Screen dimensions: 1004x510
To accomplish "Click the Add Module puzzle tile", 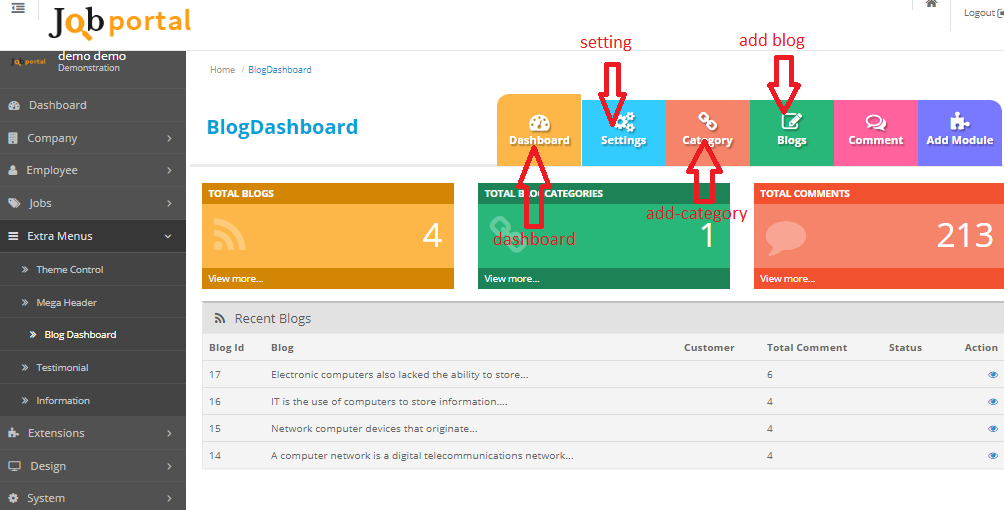I will click(959, 130).
